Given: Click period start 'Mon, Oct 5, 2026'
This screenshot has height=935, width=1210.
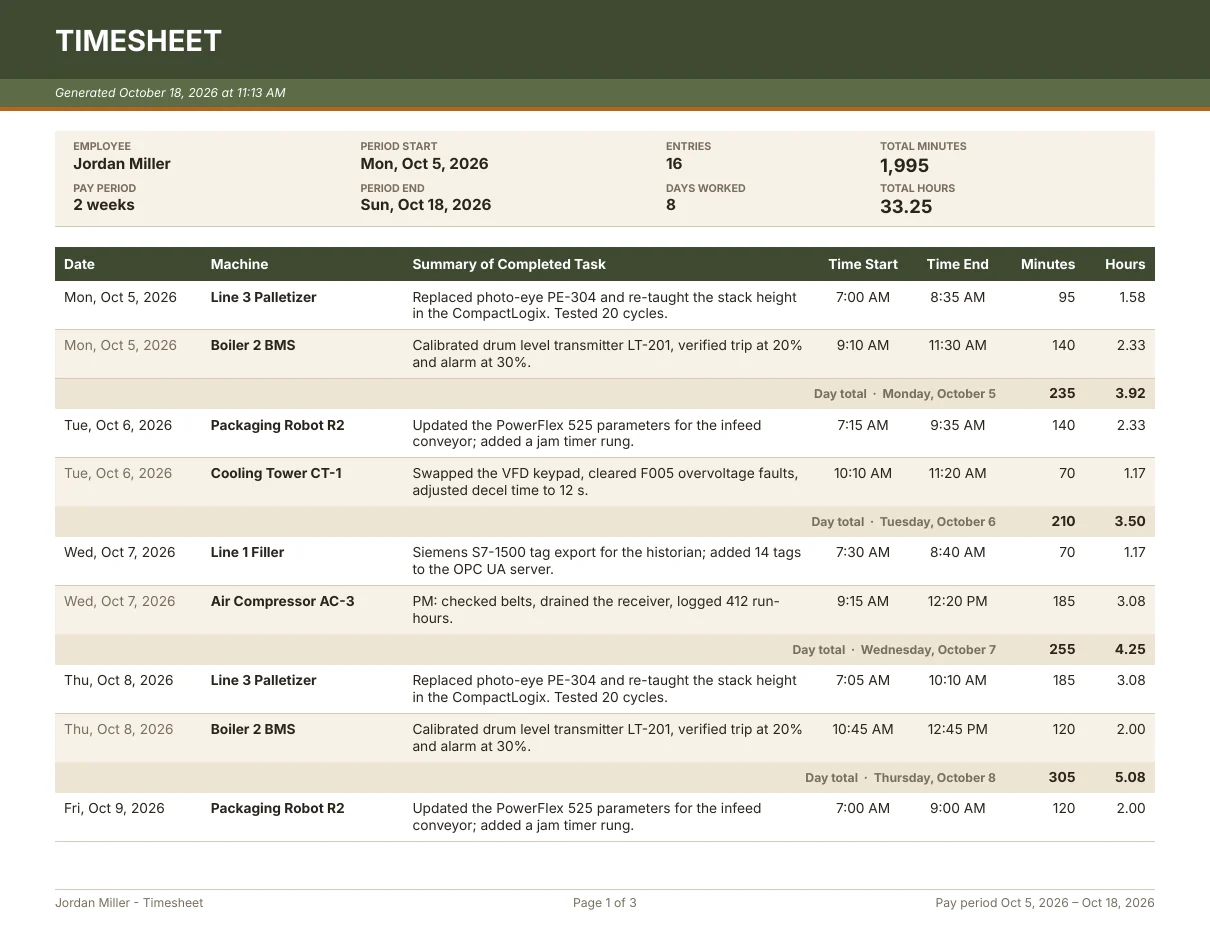Looking at the screenshot, I should (425, 164).
